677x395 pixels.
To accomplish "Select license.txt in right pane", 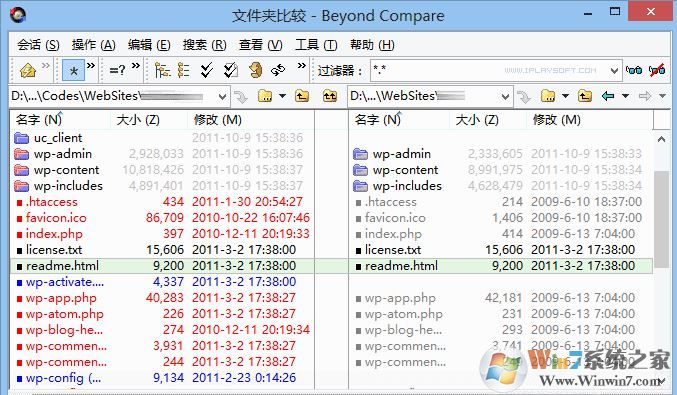I will [393, 250].
